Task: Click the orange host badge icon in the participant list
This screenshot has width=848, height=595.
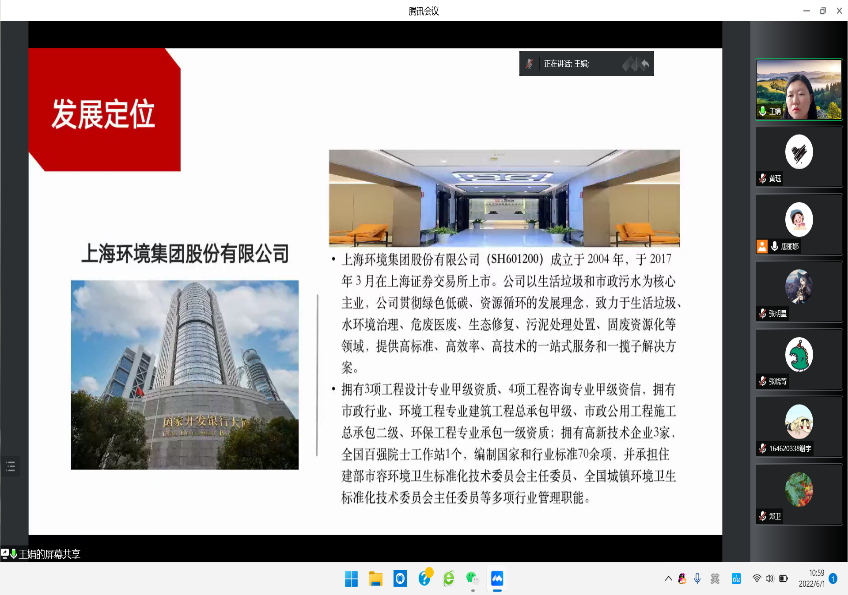Action: click(x=762, y=247)
